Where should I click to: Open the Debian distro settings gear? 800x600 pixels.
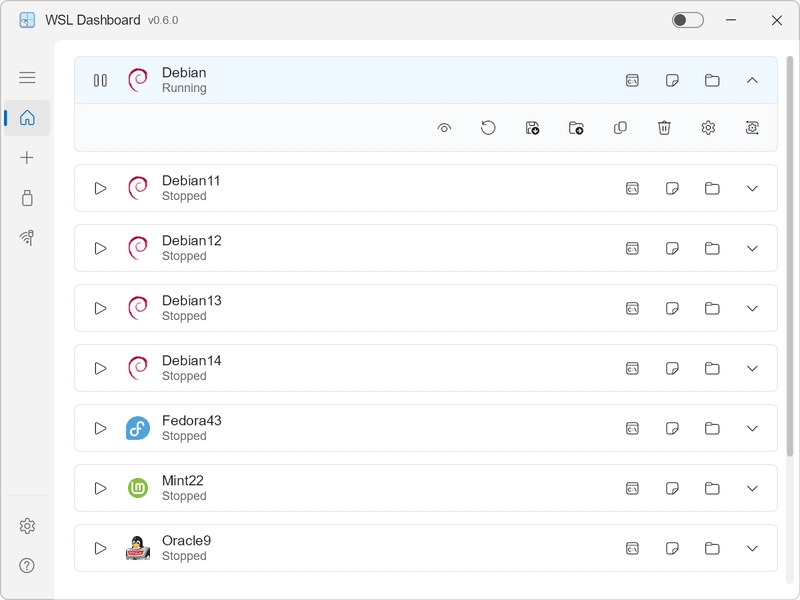(708, 128)
